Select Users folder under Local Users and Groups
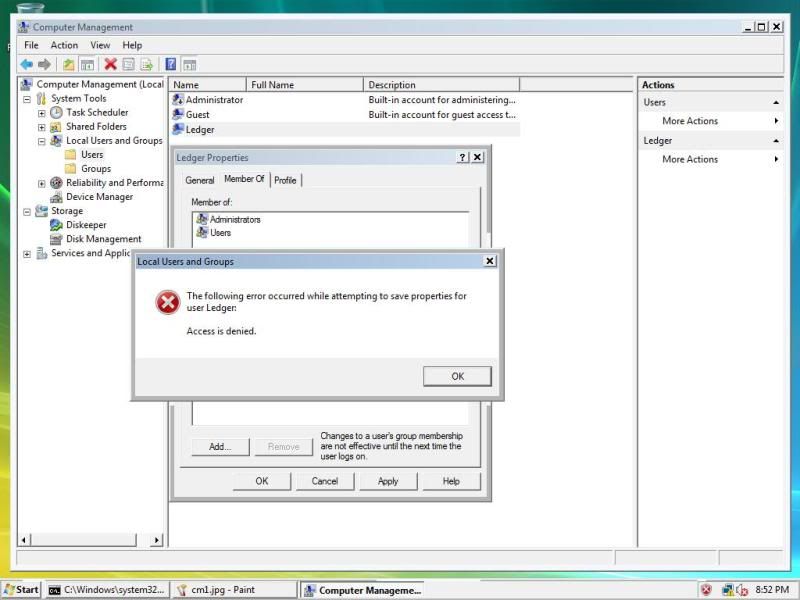This screenshot has width=800, height=600. (92, 155)
